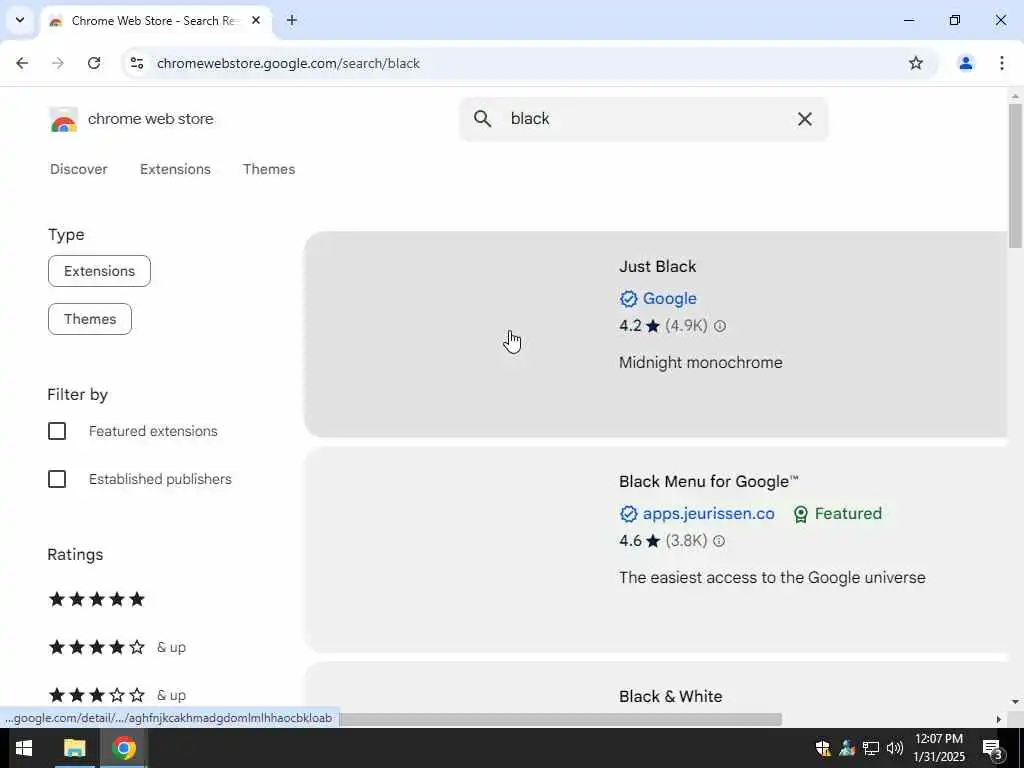This screenshot has height=768, width=1024.
Task: Filter by four stars & up
Action: tap(117, 647)
